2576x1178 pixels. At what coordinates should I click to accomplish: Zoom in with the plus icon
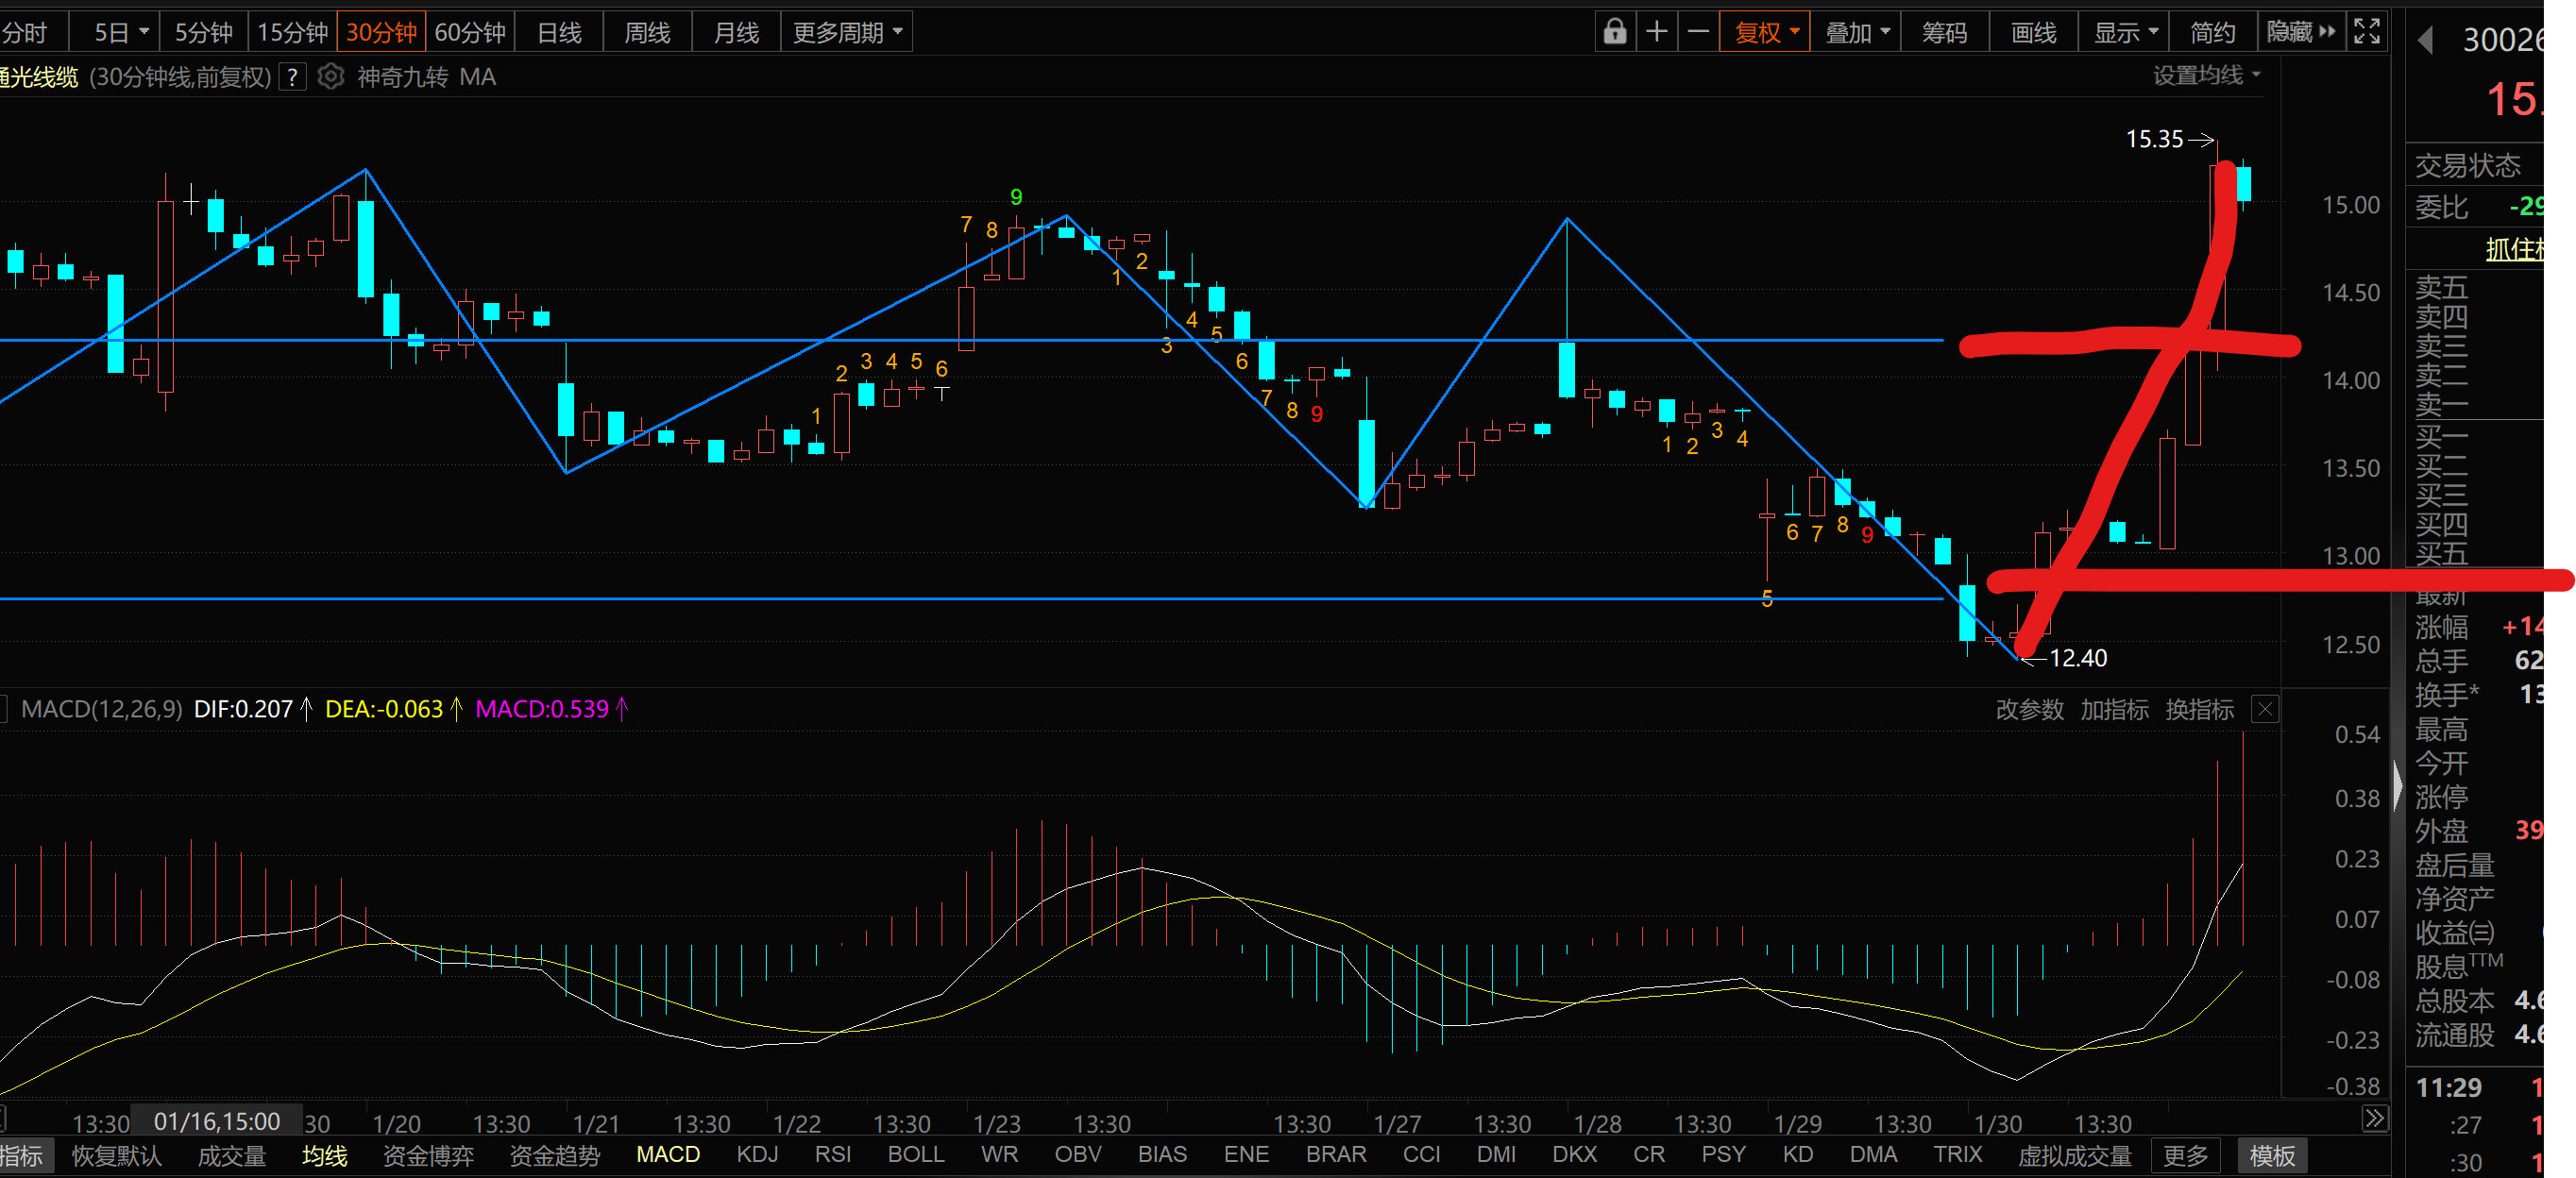[x=1656, y=32]
